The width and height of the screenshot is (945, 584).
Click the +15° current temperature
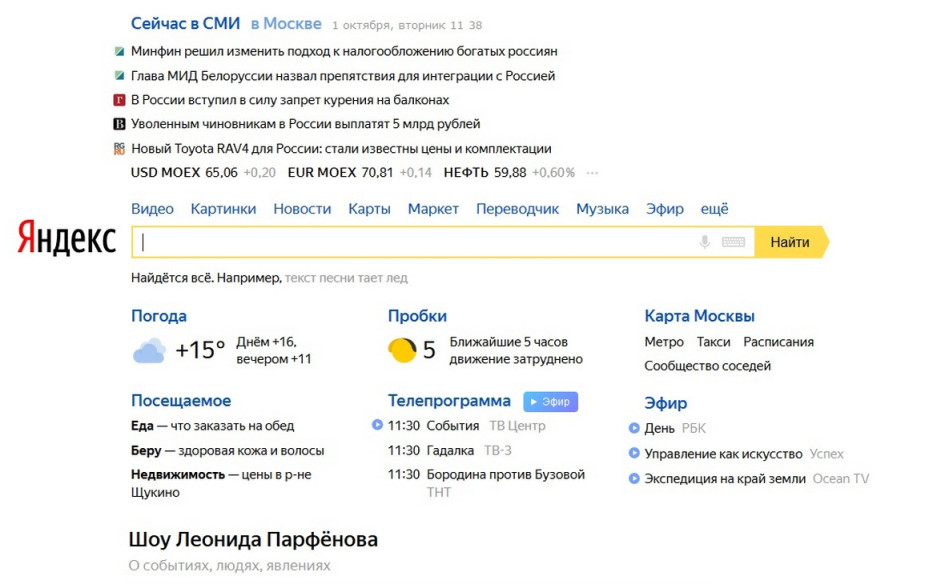coord(200,350)
